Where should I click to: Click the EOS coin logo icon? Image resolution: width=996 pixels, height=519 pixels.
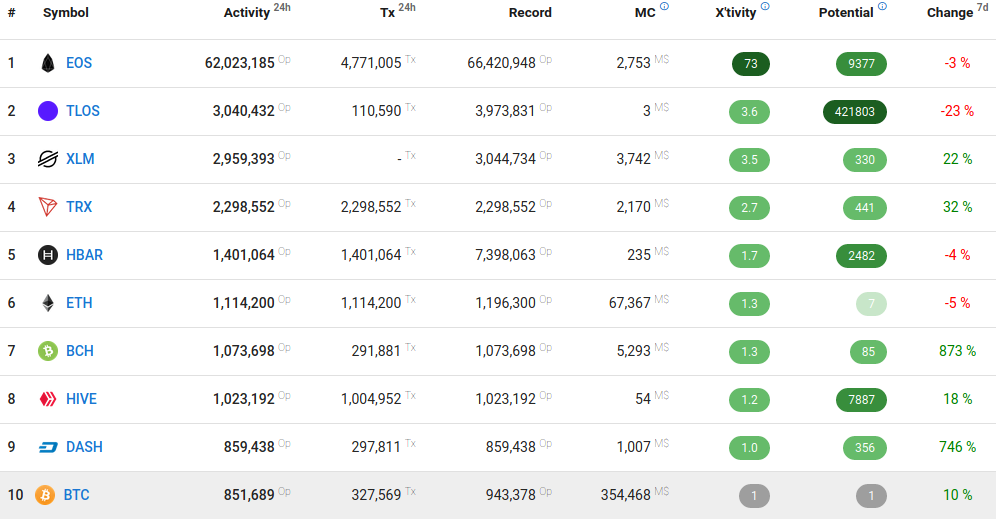point(48,63)
